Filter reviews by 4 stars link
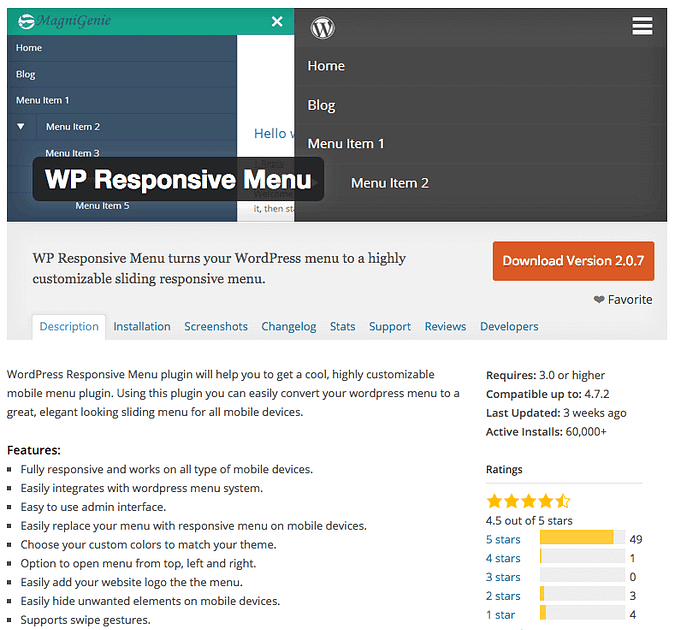This screenshot has height=630, width=675. pos(503,558)
